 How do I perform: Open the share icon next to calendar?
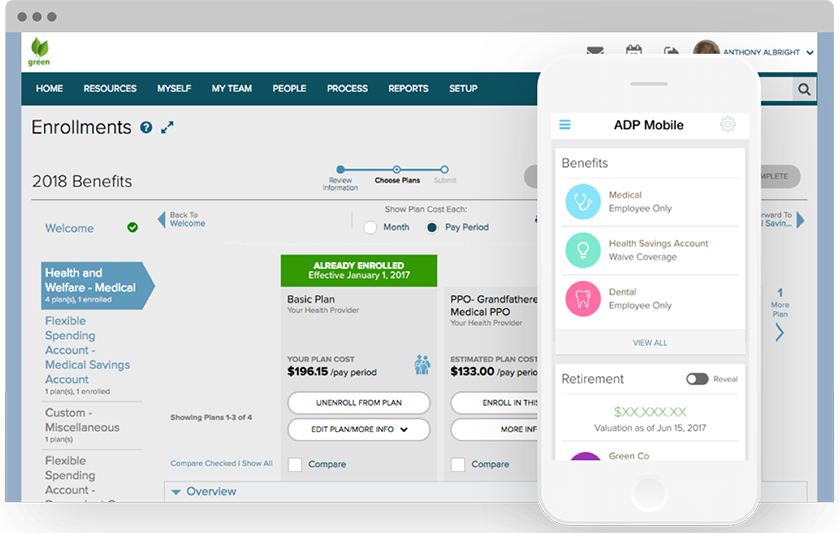671,51
